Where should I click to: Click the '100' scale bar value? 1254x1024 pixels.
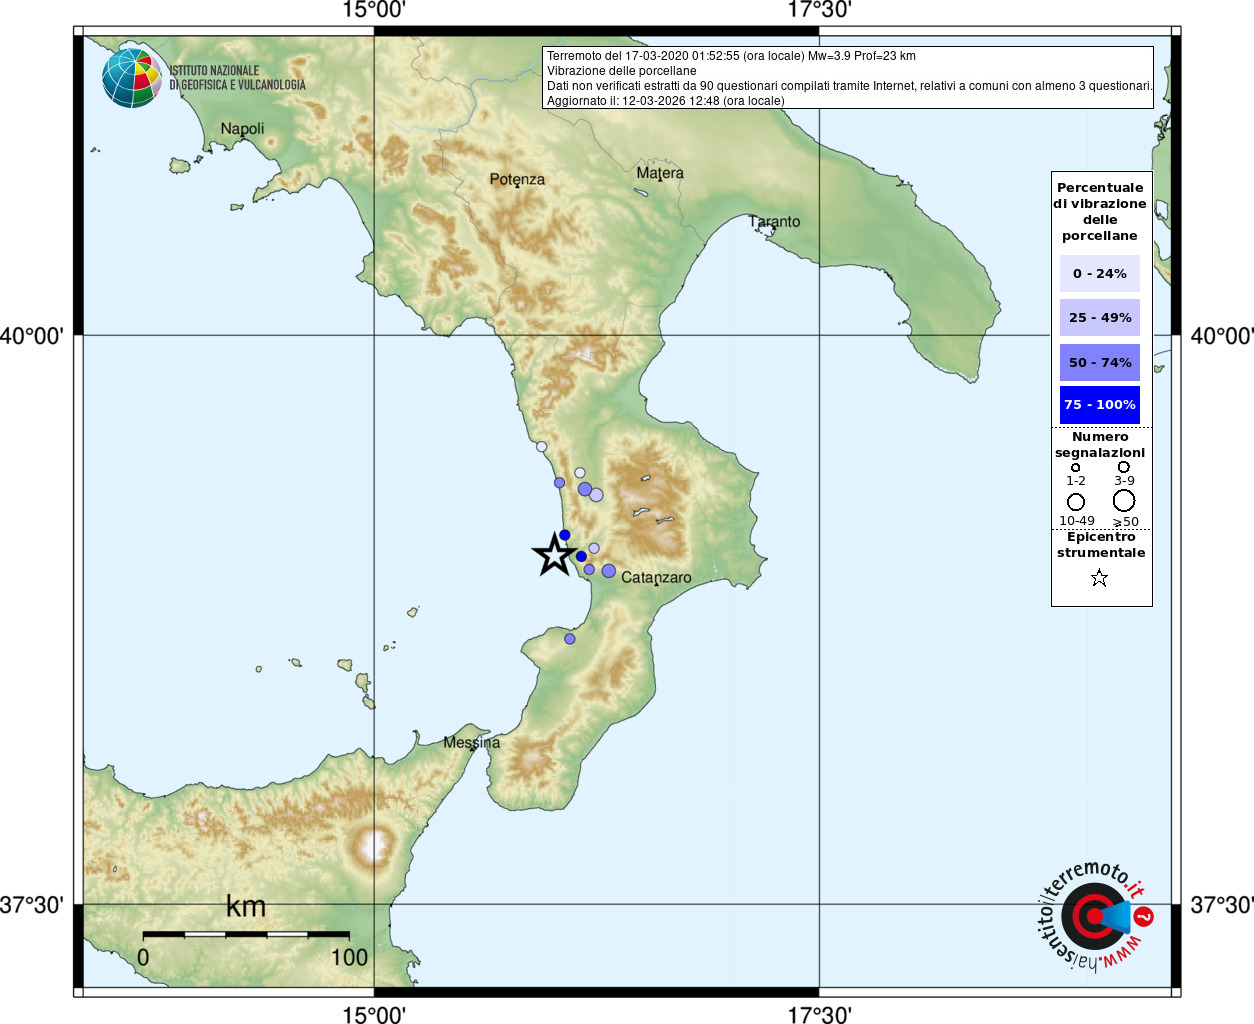click(x=349, y=958)
